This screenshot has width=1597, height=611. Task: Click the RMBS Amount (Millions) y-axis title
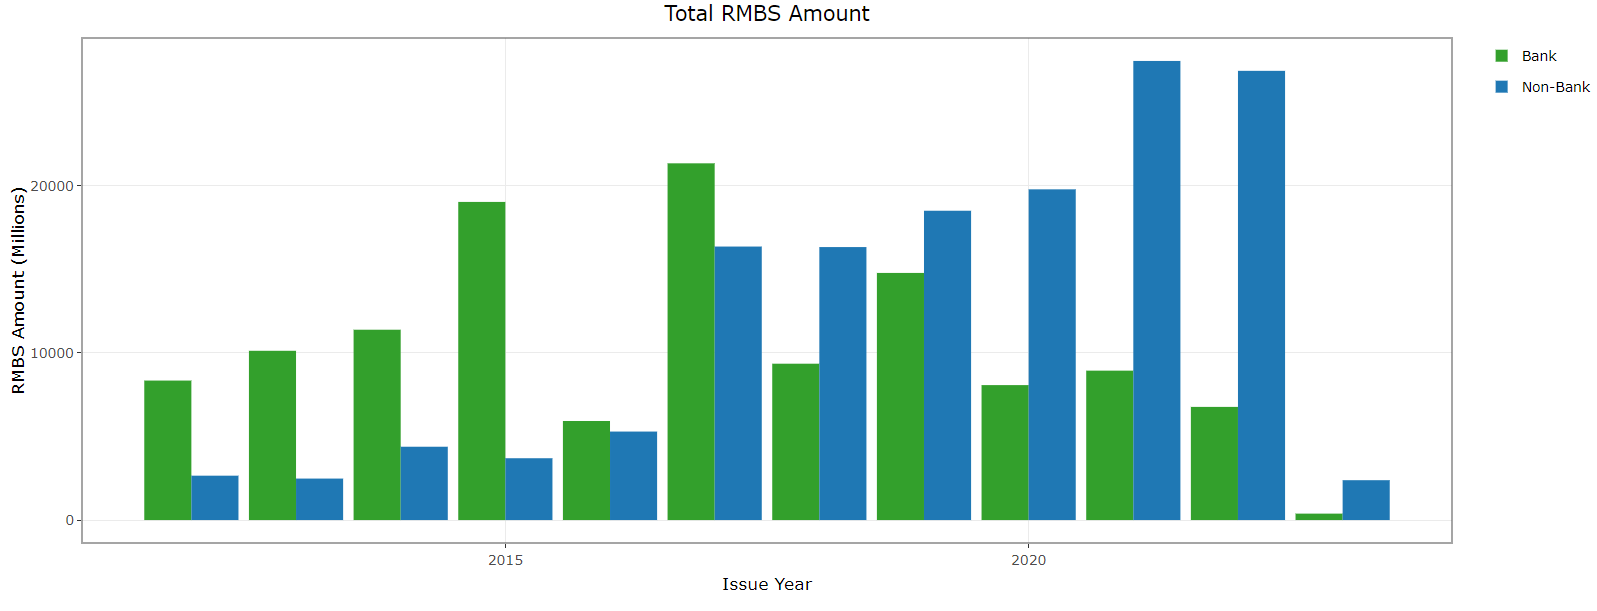click(x=18, y=290)
